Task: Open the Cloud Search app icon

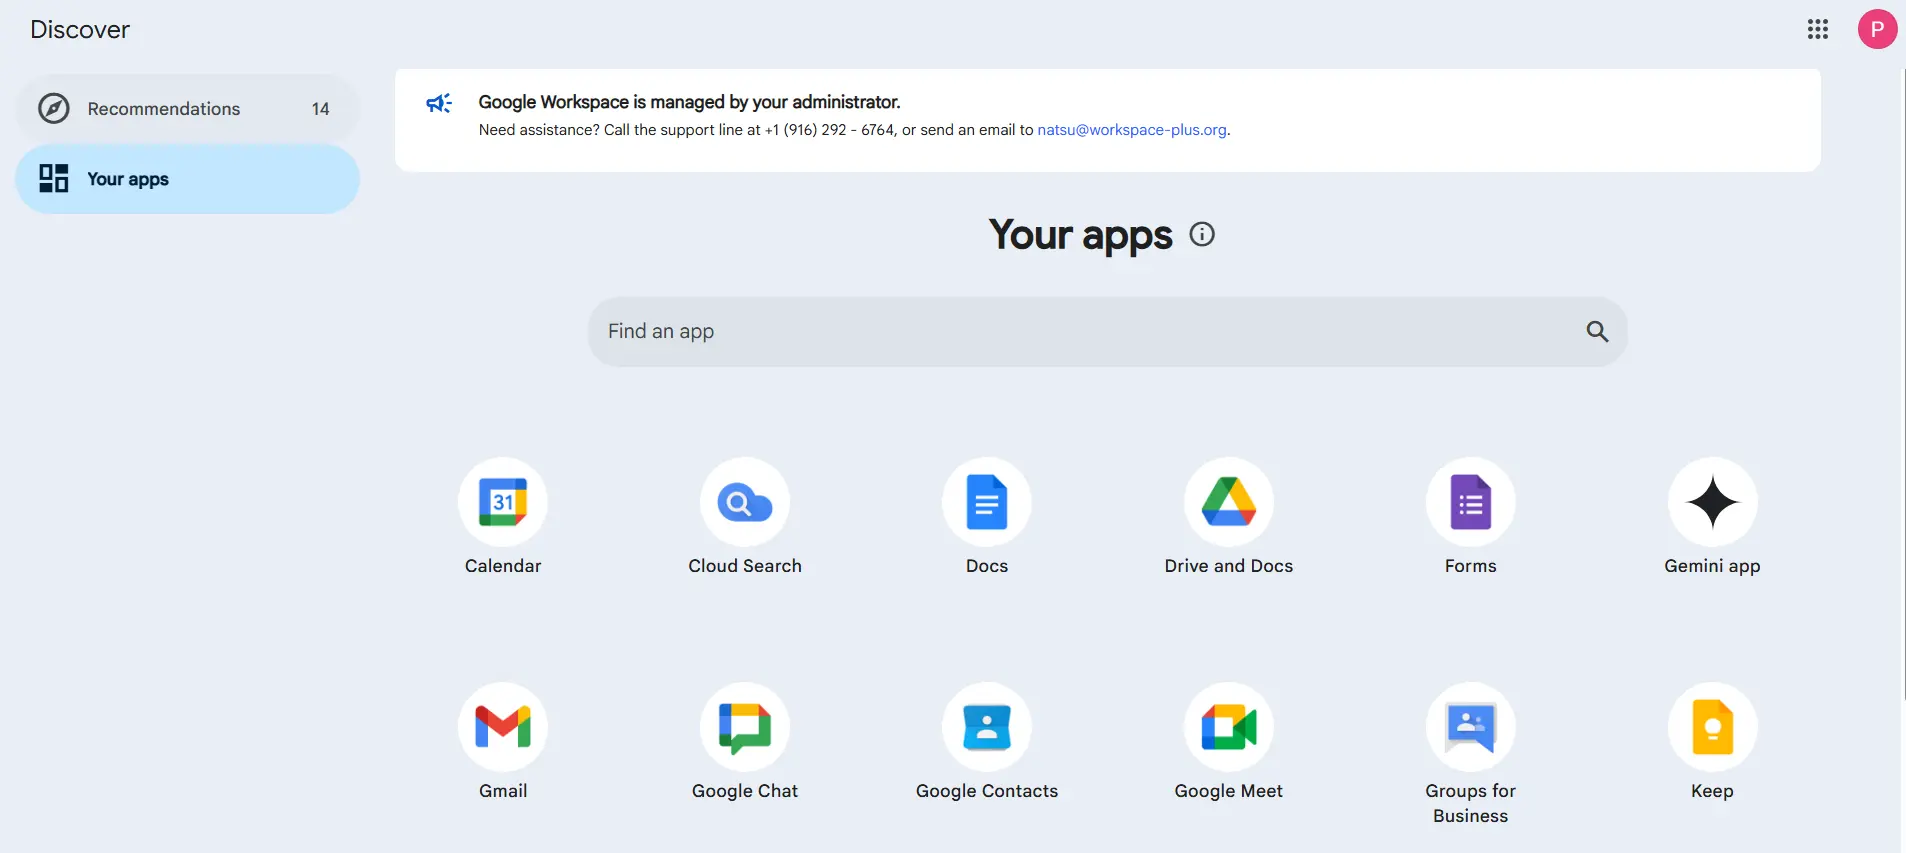Action: point(745,502)
